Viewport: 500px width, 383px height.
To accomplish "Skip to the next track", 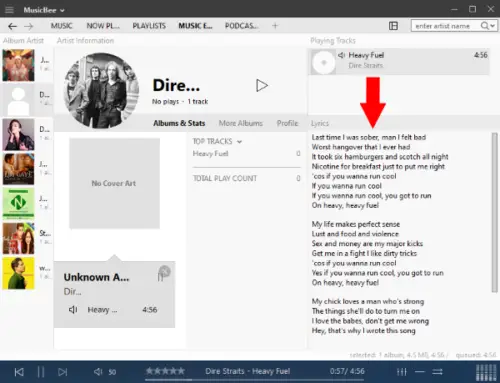I will pyautogui.click(x=63, y=372).
